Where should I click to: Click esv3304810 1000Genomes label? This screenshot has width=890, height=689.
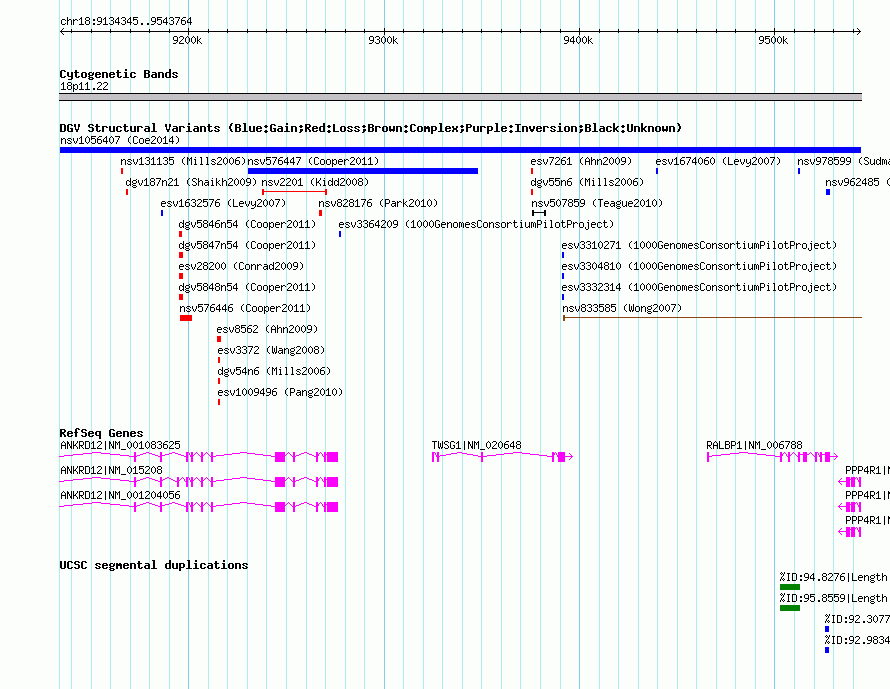pyautogui.click(x=699, y=266)
